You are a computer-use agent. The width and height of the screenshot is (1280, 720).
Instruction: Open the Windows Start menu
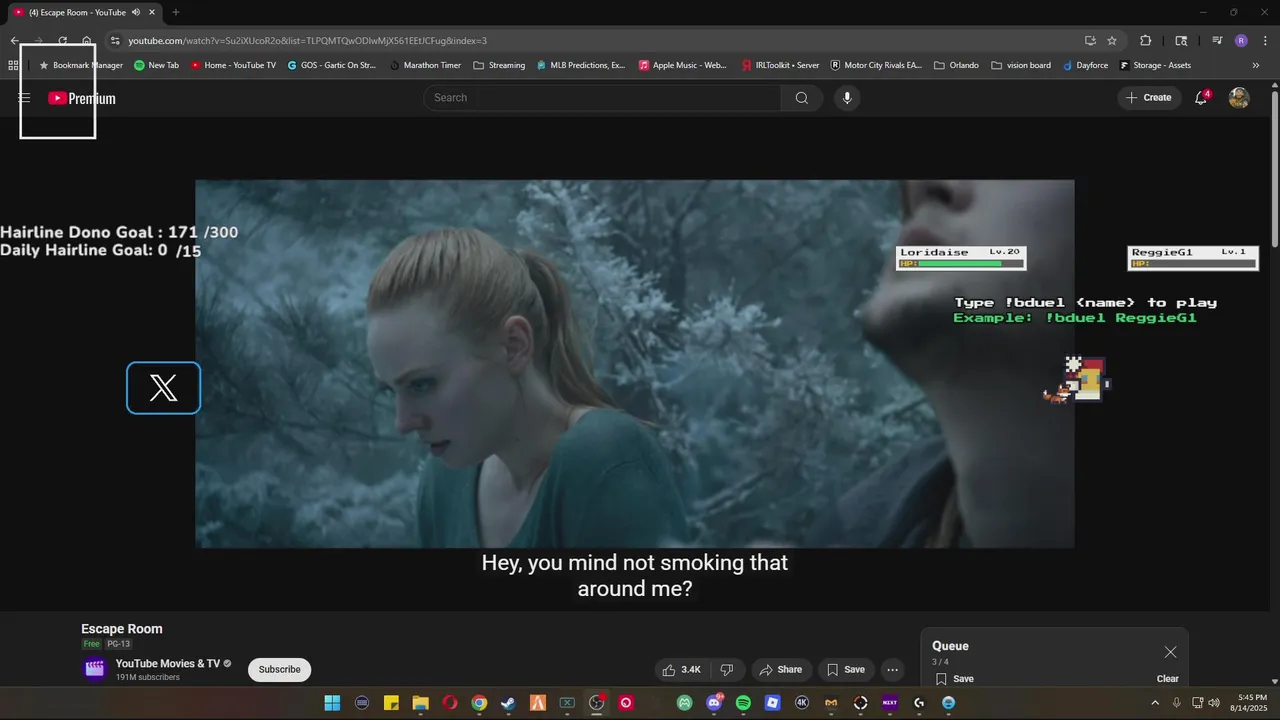(x=332, y=703)
